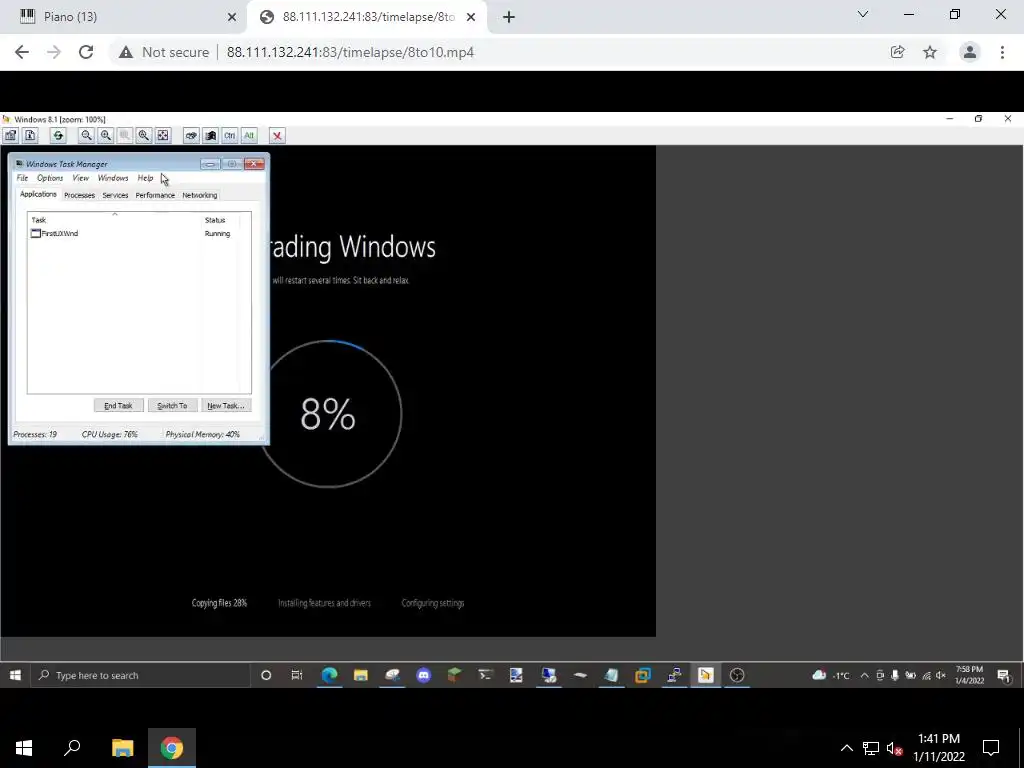
Task: Open the Chrome three-dot menu
Action: click(1002, 52)
